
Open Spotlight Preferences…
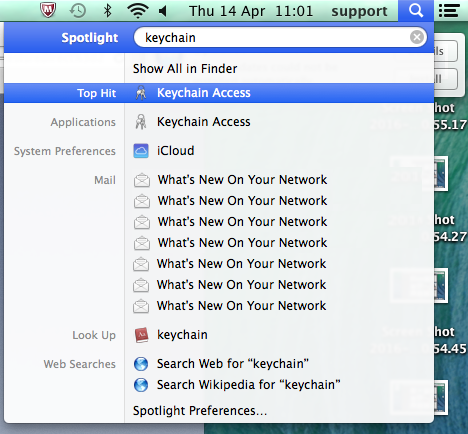click(x=200, y=411)
